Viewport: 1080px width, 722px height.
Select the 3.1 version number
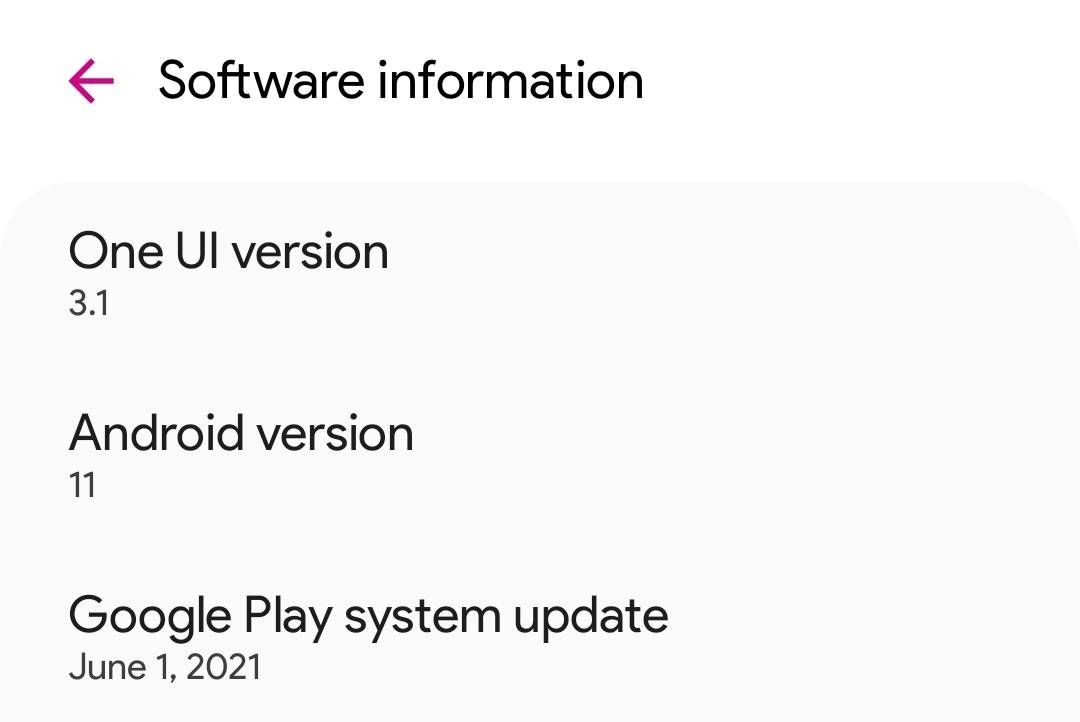coord(88,304)
